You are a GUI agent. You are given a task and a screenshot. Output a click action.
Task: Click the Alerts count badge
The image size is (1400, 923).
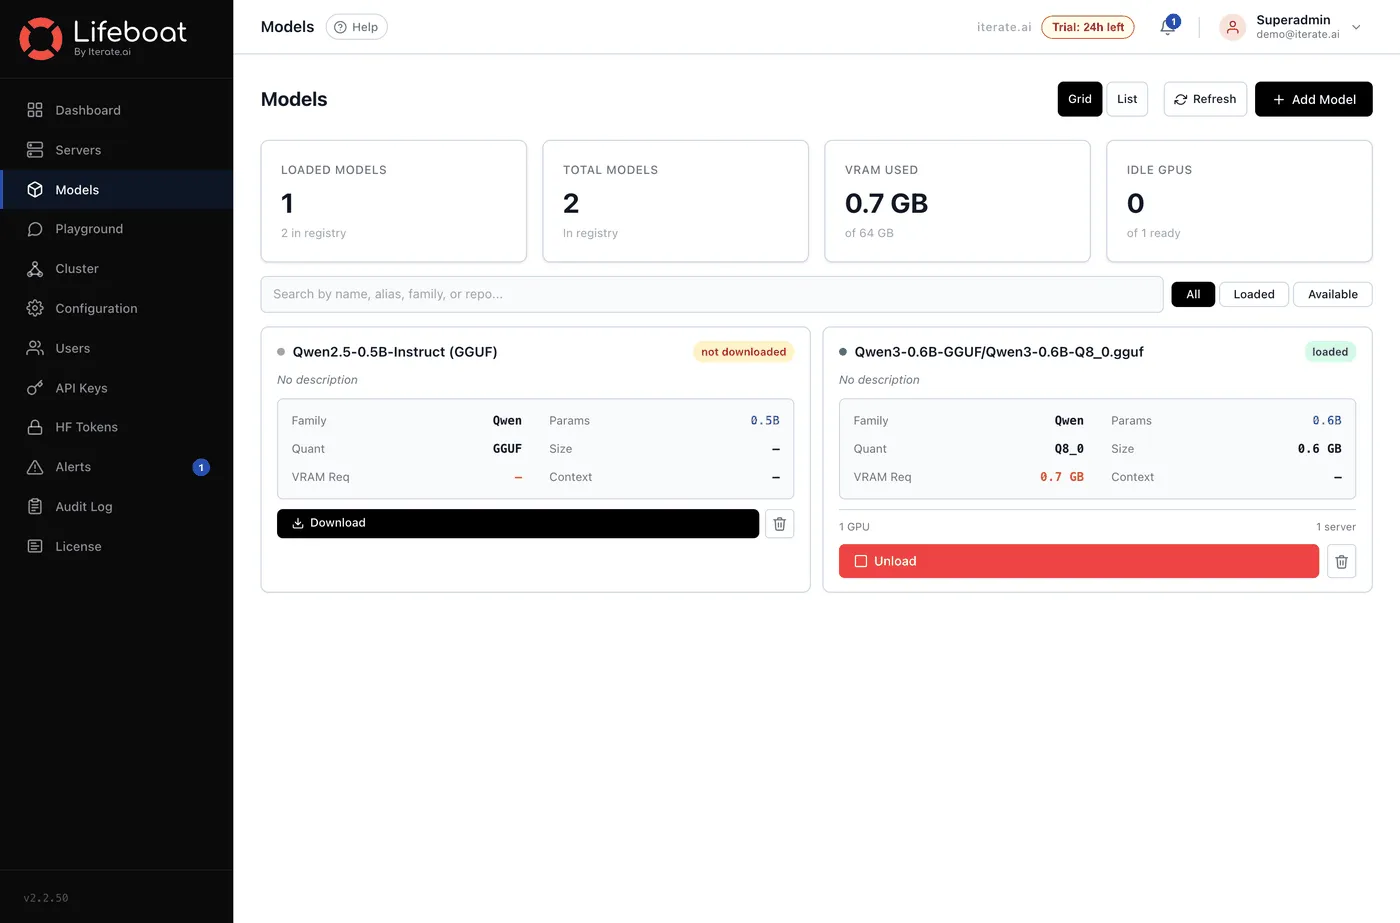201,467
